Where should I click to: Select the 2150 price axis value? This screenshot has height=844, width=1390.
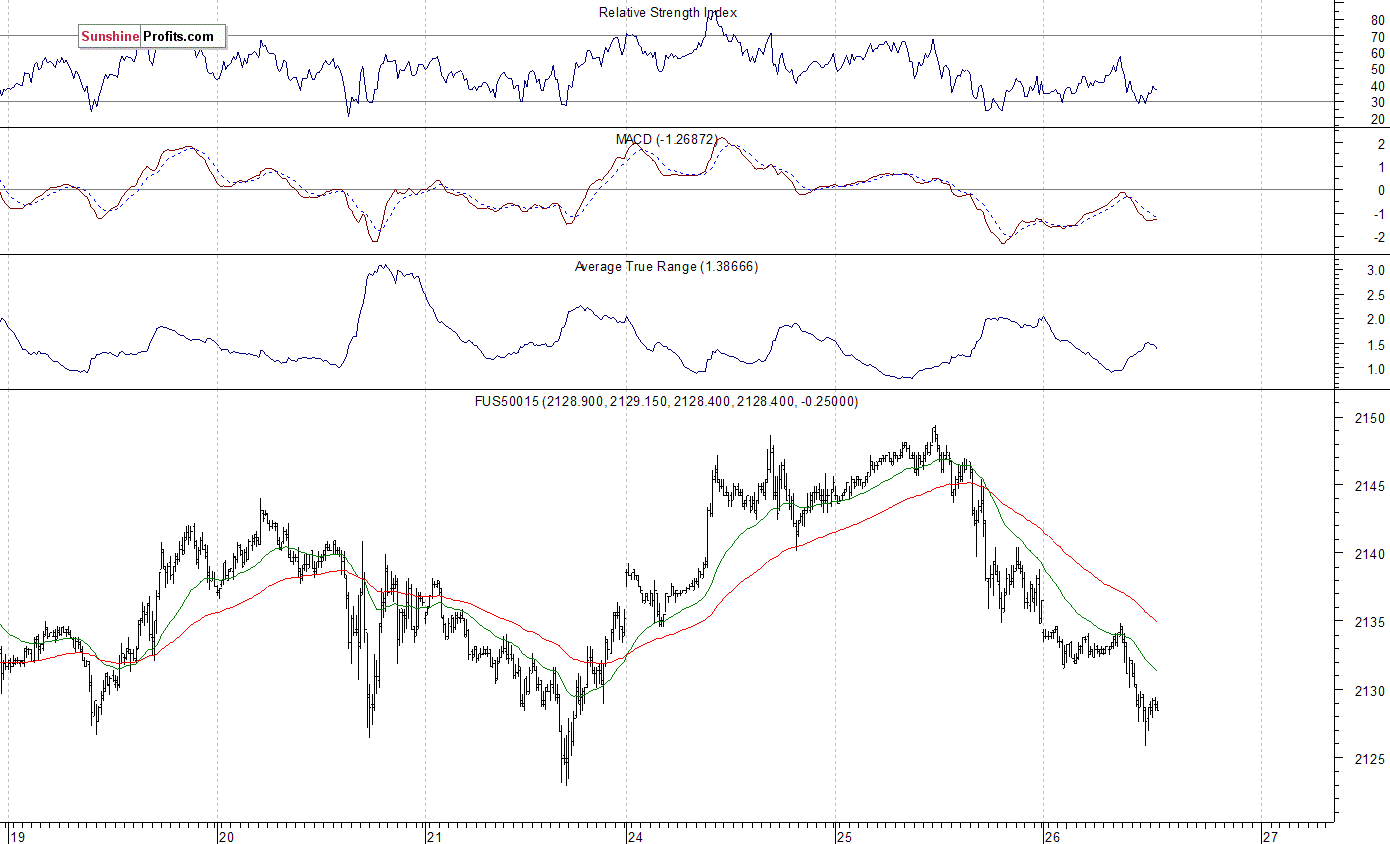(1369, 417)
